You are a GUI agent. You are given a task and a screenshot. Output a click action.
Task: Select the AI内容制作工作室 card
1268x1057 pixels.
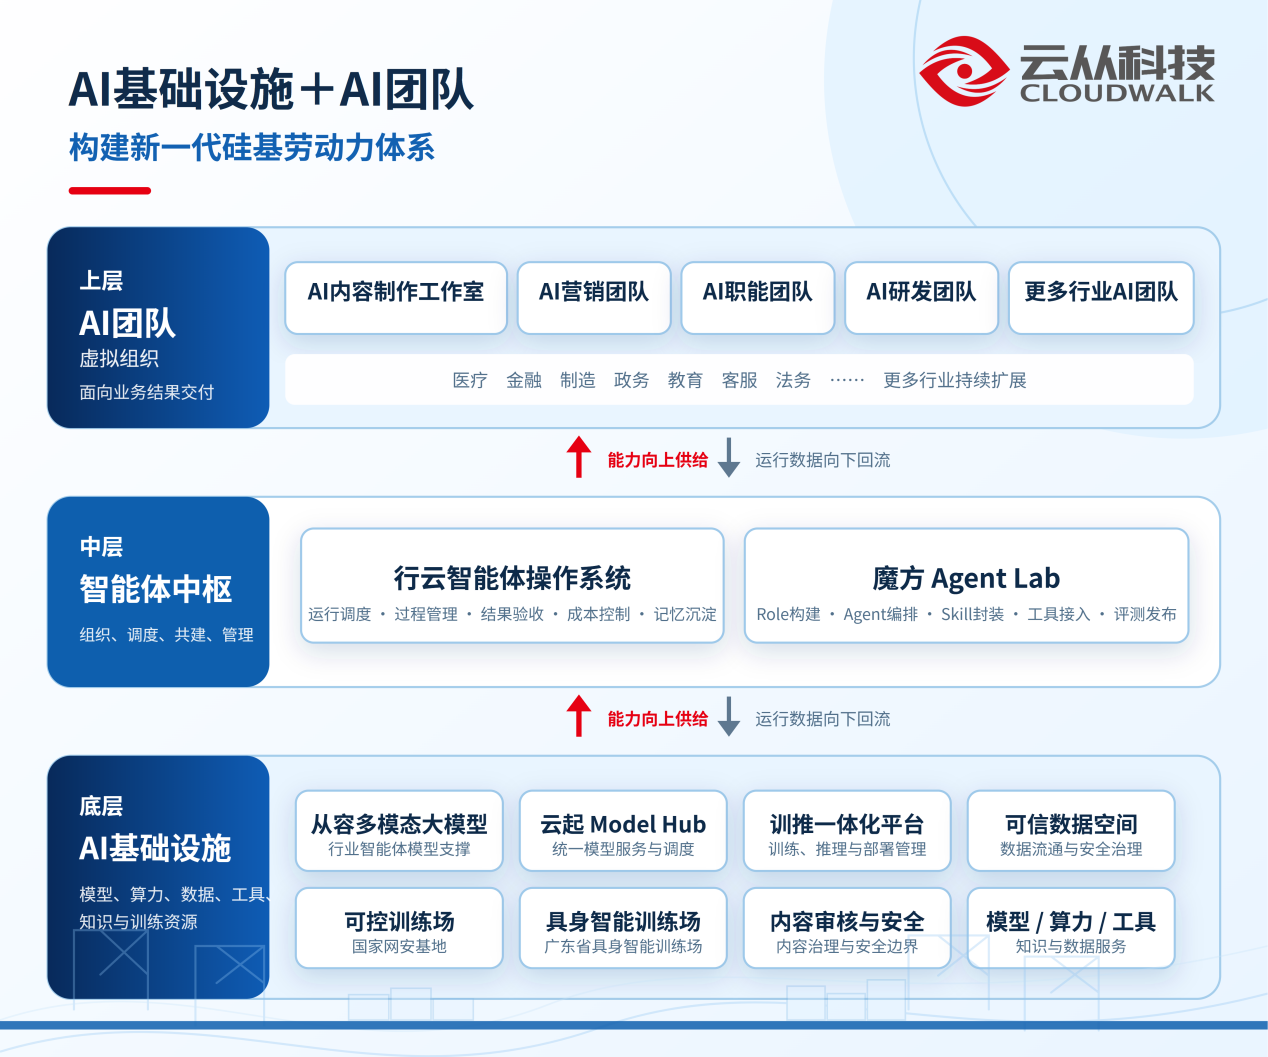(396, 297)
